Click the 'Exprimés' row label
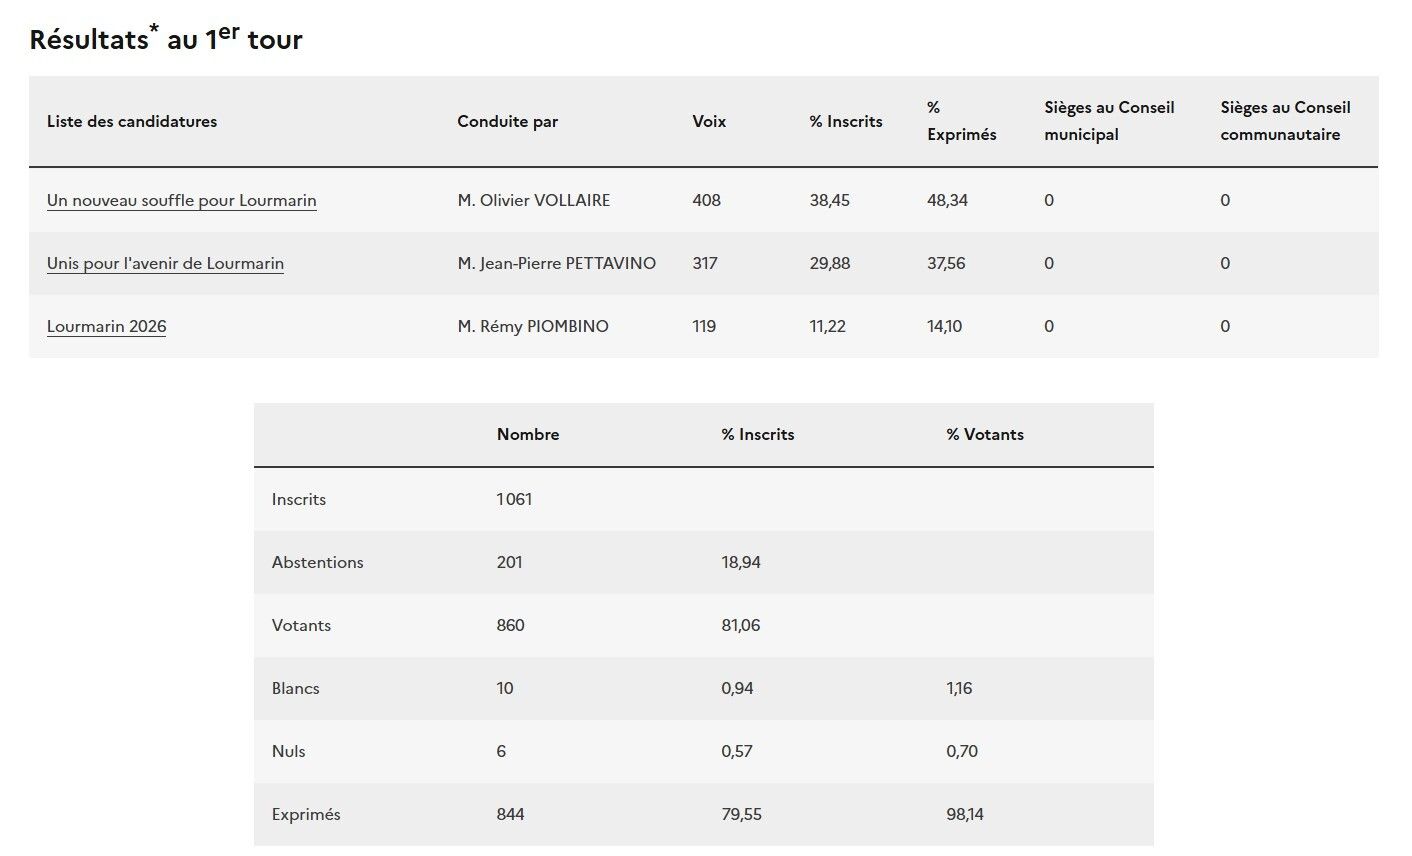Image resolution: width=1412 pixels, height=856 pixels. pos(306,814)
